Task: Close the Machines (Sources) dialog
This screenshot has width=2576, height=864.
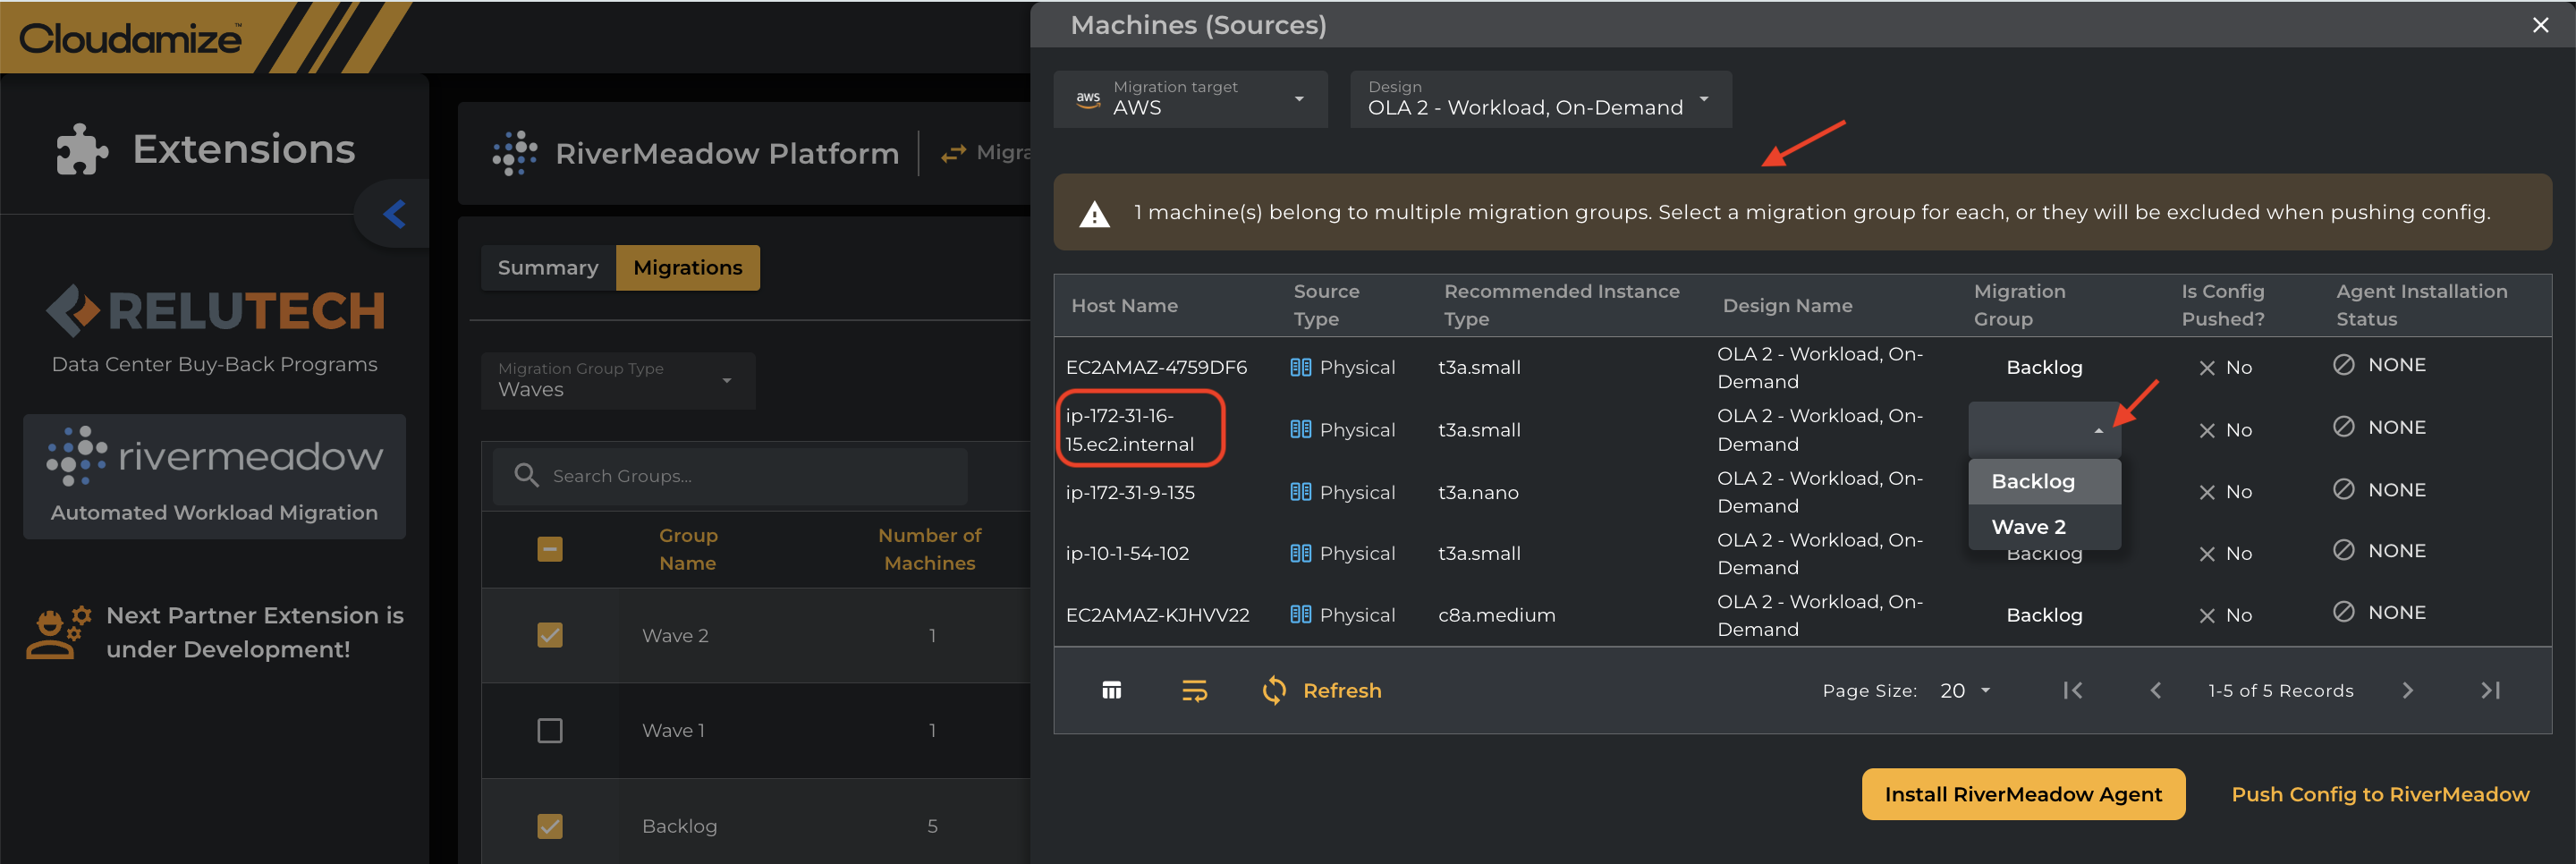Action: pyautogui.click(x=2540, y=25)
